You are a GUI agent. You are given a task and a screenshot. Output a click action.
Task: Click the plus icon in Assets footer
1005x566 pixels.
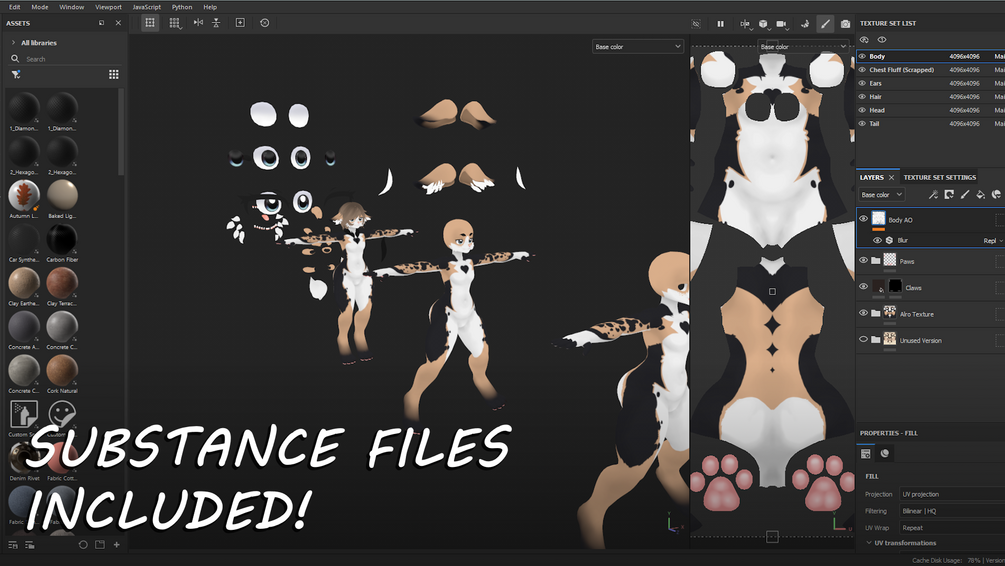pos(117,545)
